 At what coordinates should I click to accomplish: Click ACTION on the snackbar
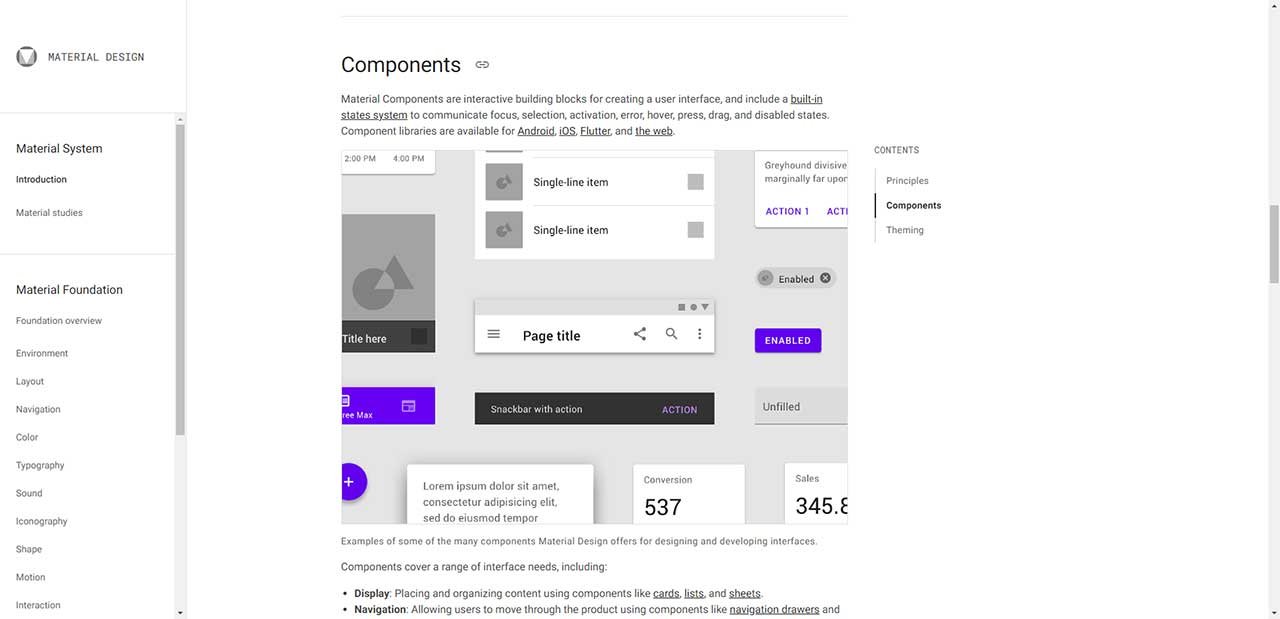pyautogui.click(x=679, y=410)
